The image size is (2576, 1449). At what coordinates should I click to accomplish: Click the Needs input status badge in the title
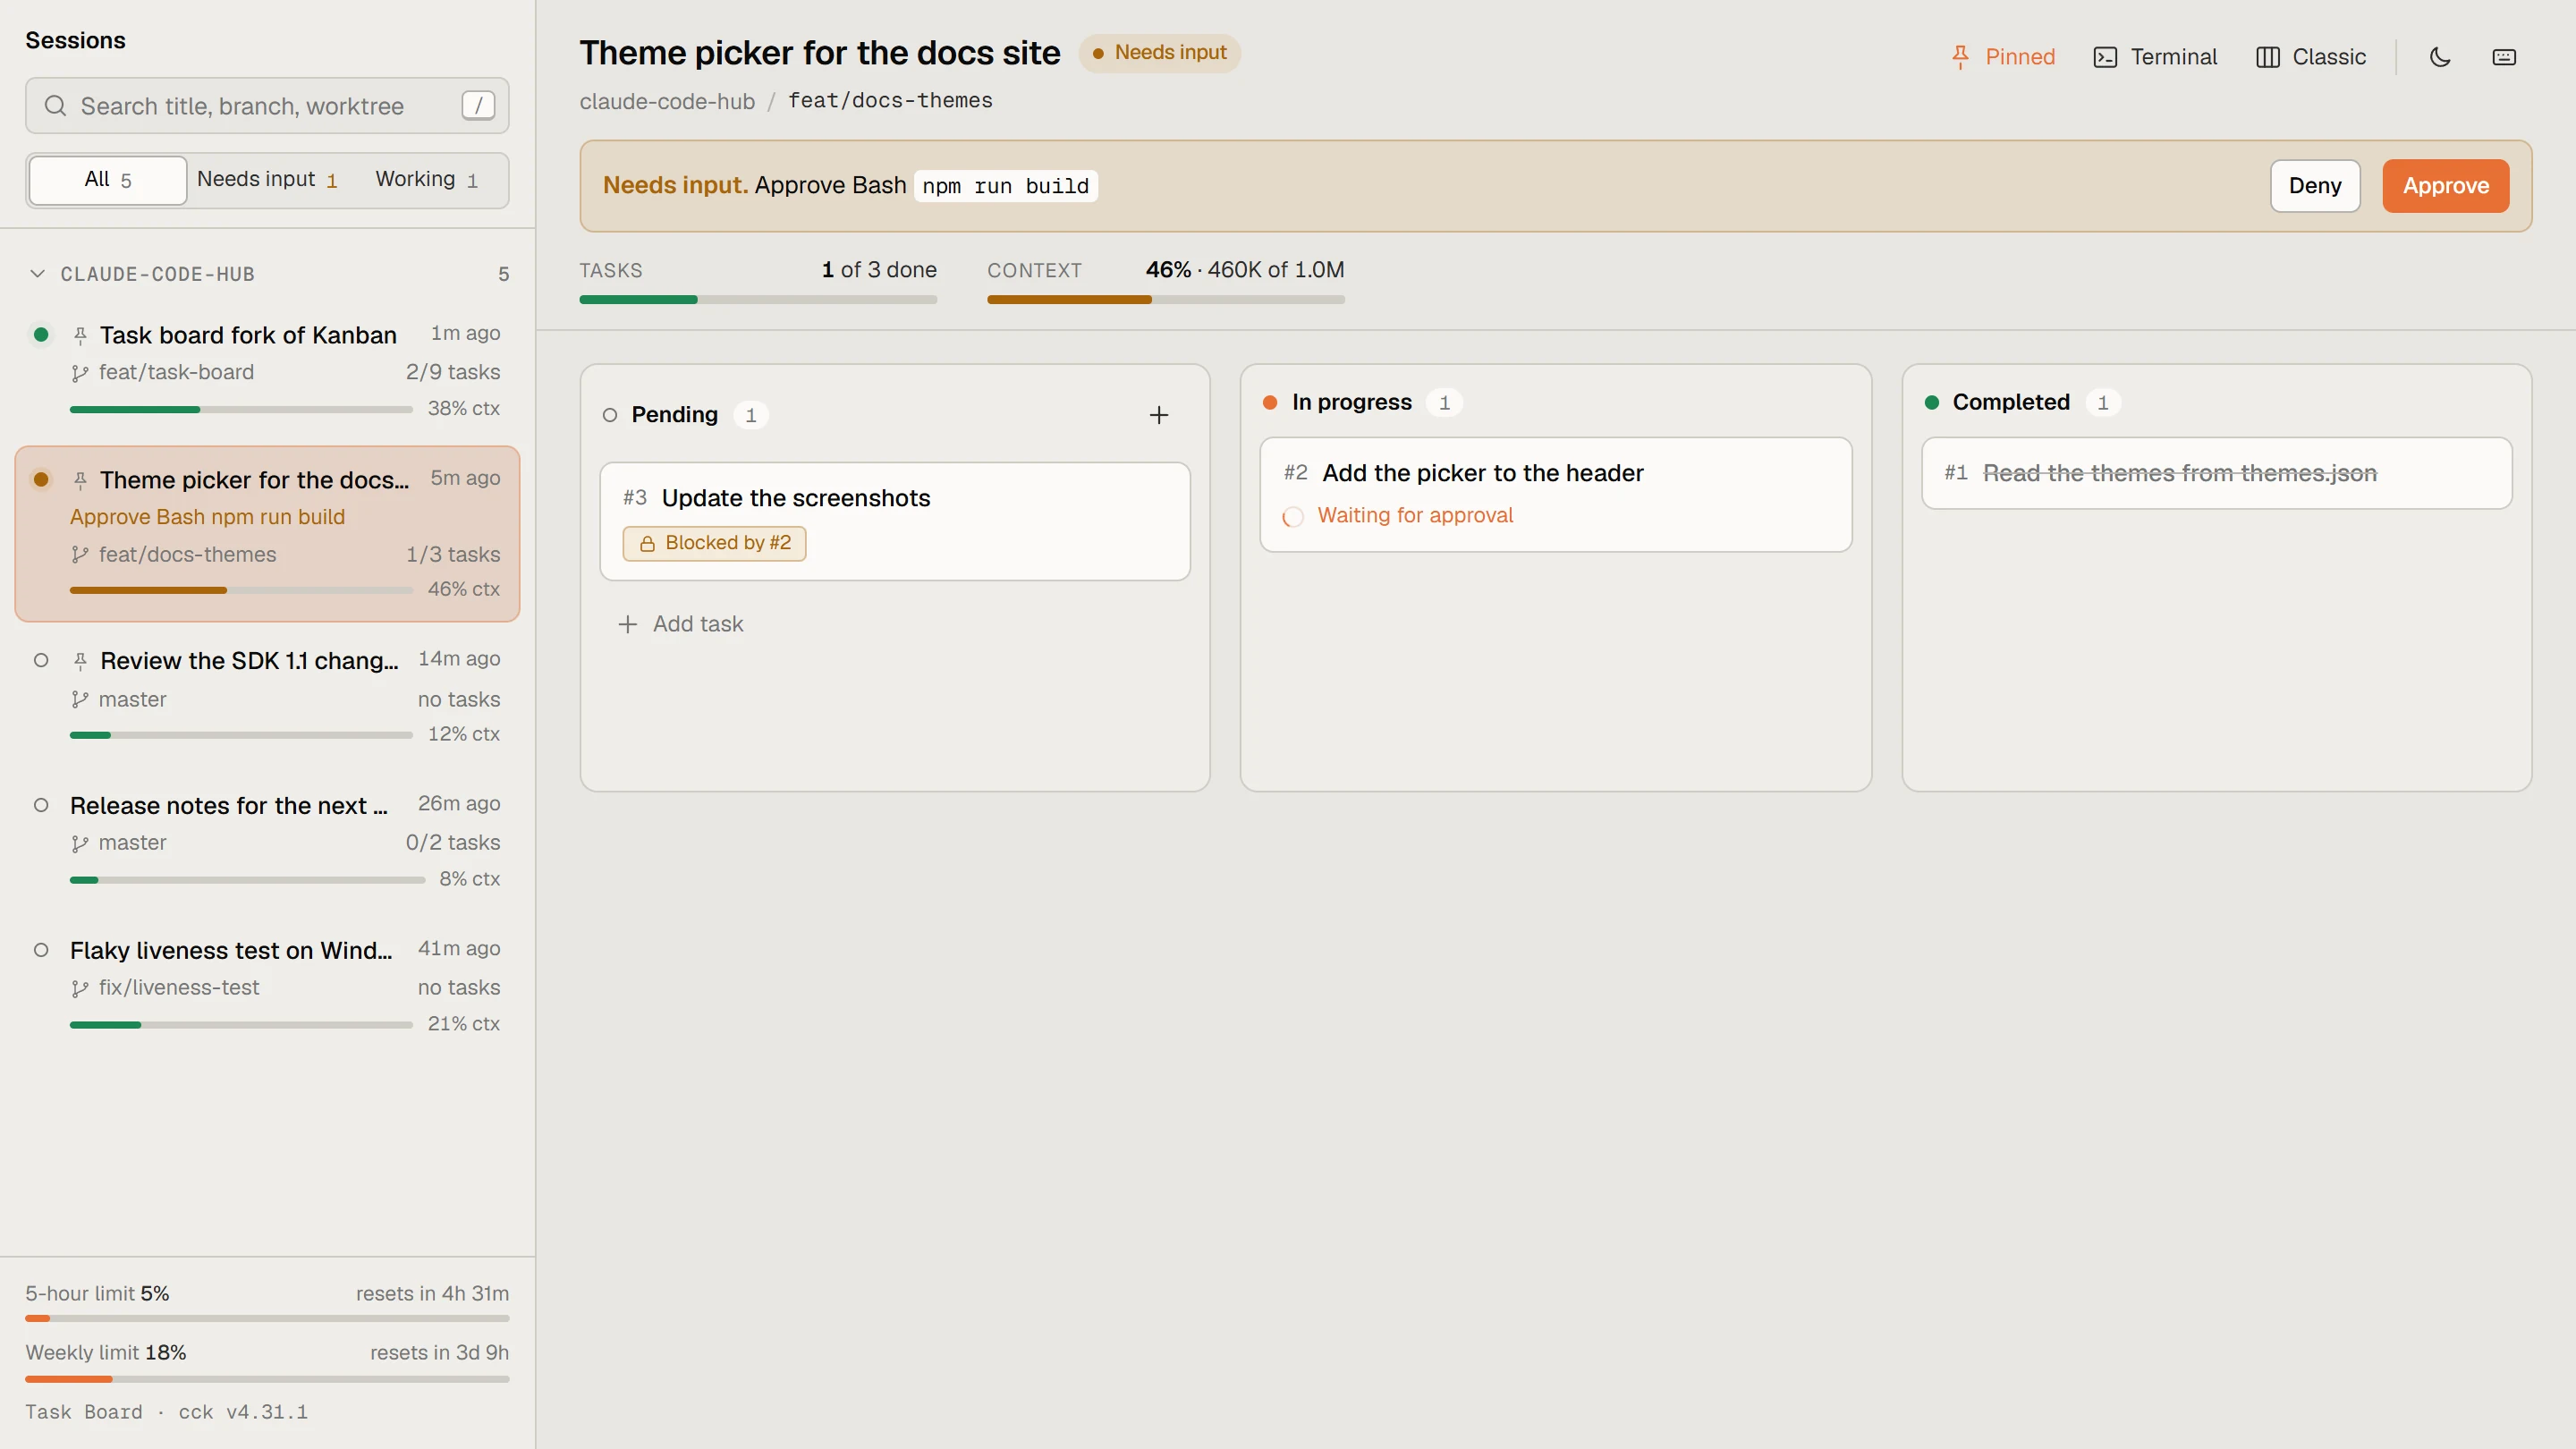(1159, 53)
